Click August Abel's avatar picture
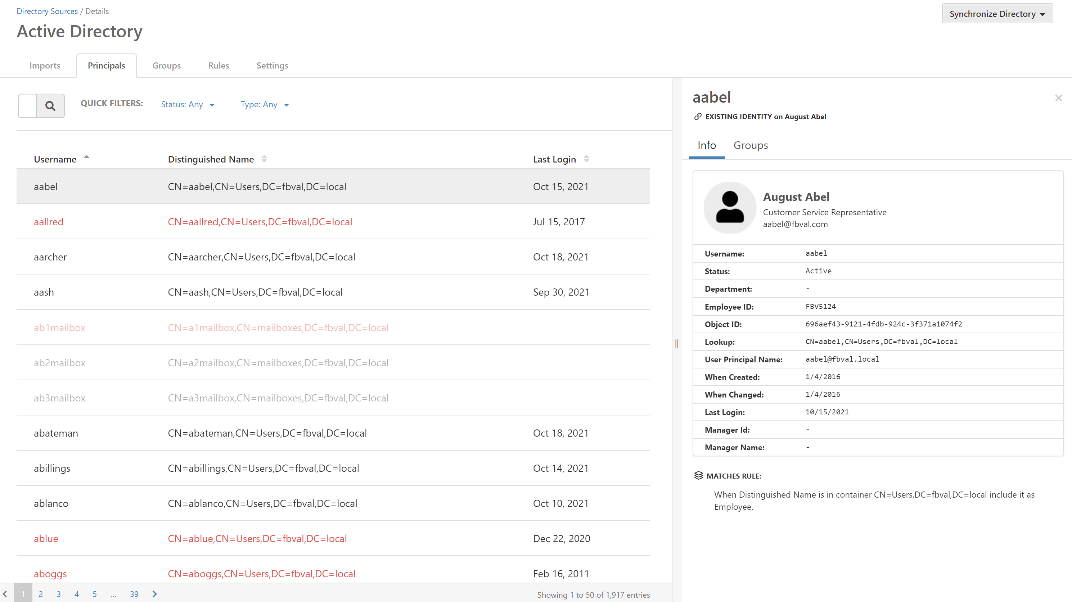Screen dimensions: 1072x602 [729, 208]
